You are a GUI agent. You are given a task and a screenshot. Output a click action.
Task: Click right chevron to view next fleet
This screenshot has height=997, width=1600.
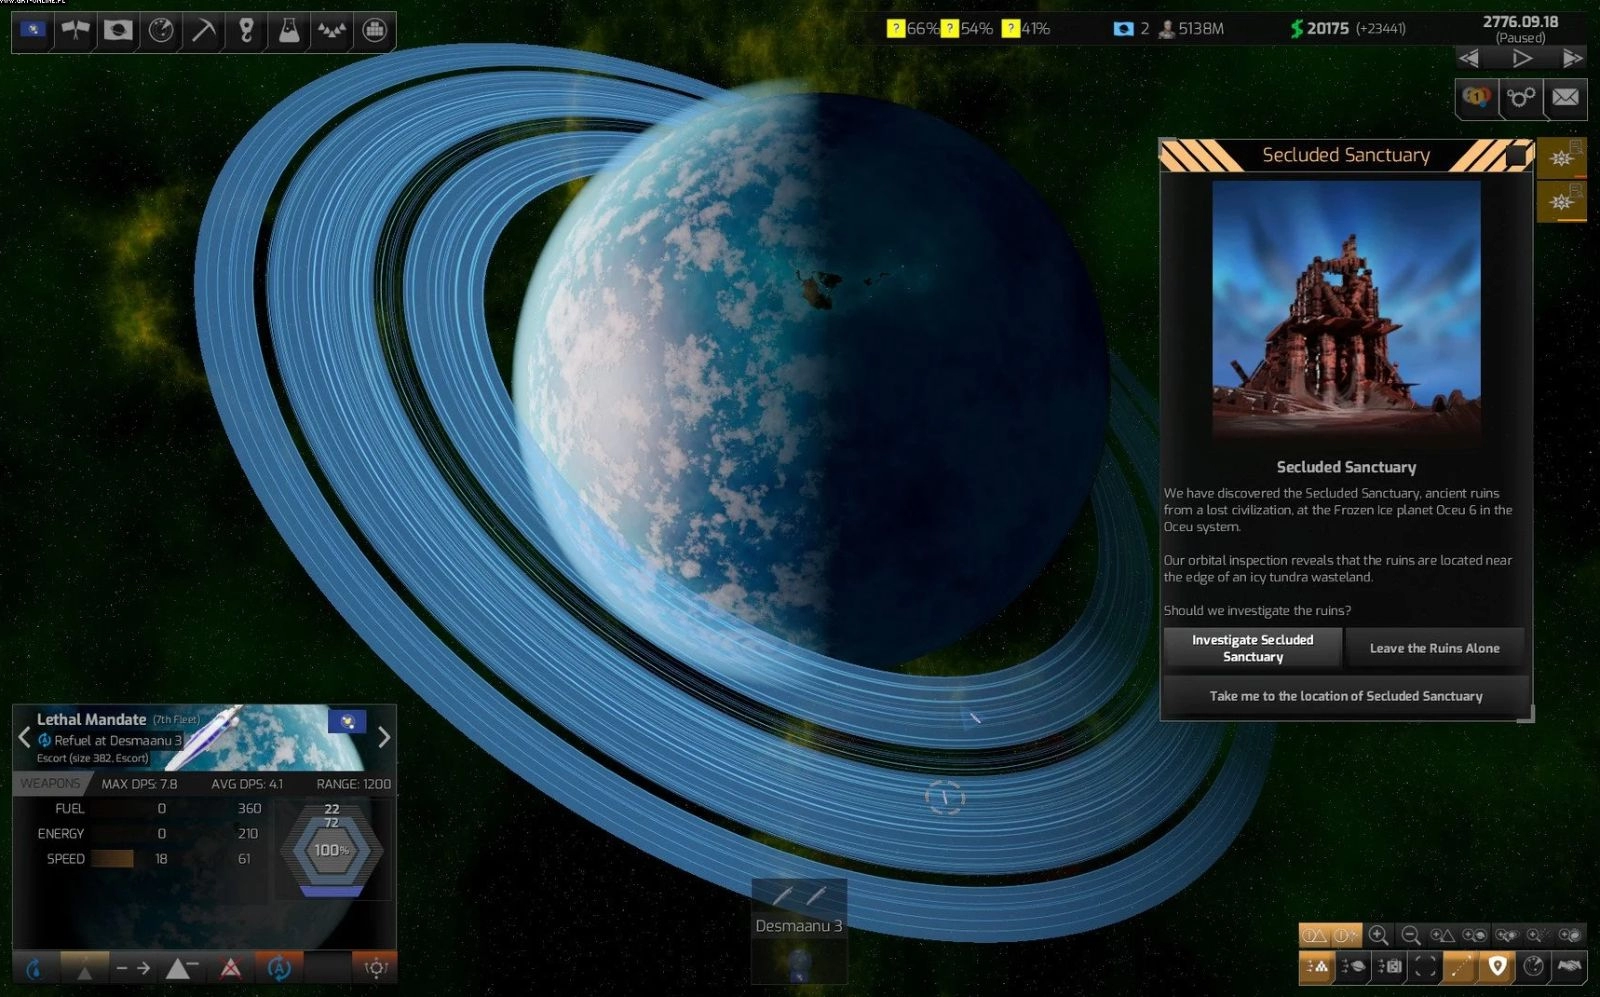[x=383, y=737]
